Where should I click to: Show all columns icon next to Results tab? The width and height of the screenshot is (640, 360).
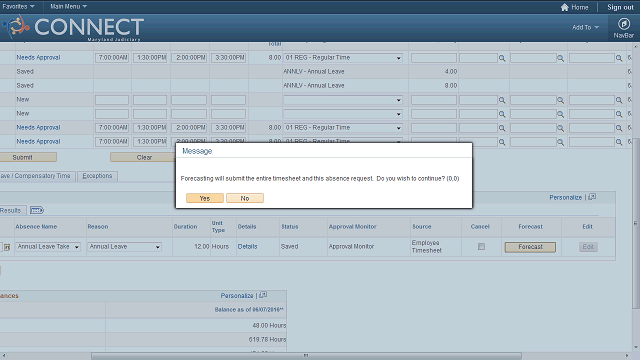point(37,210)
